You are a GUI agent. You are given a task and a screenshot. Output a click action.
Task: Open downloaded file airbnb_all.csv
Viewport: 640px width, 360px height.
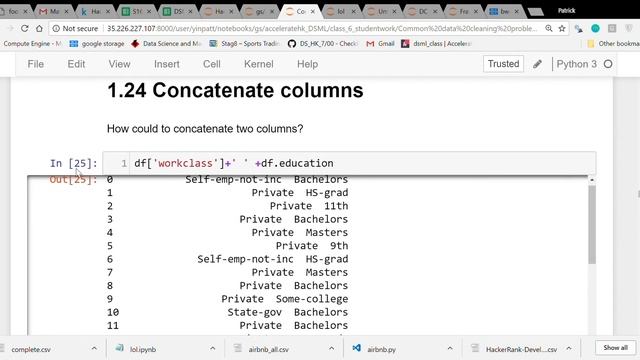(x=268, y=349)
